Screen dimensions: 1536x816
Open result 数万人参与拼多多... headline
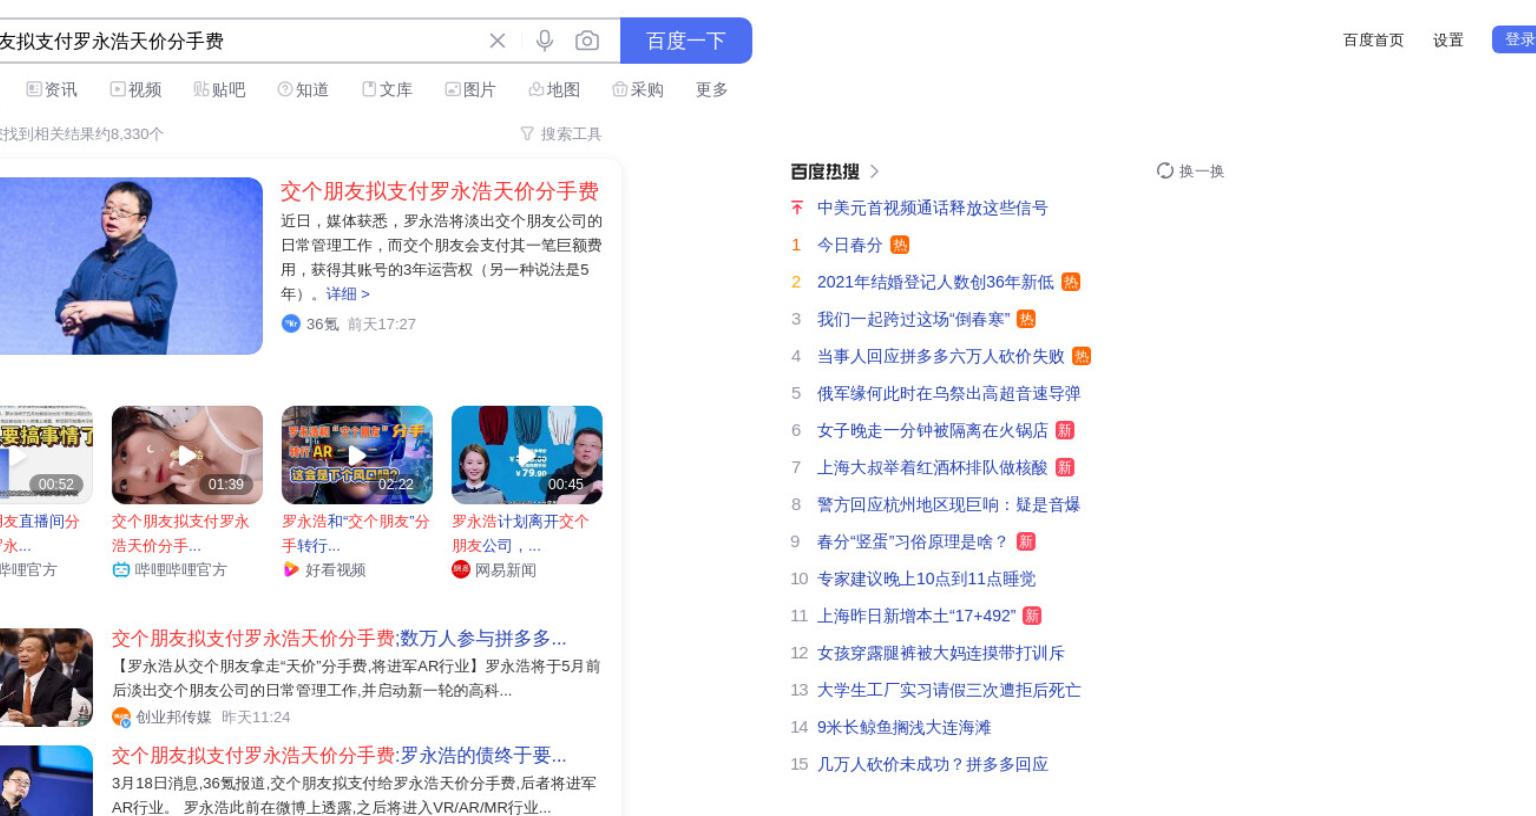(339, 638)
